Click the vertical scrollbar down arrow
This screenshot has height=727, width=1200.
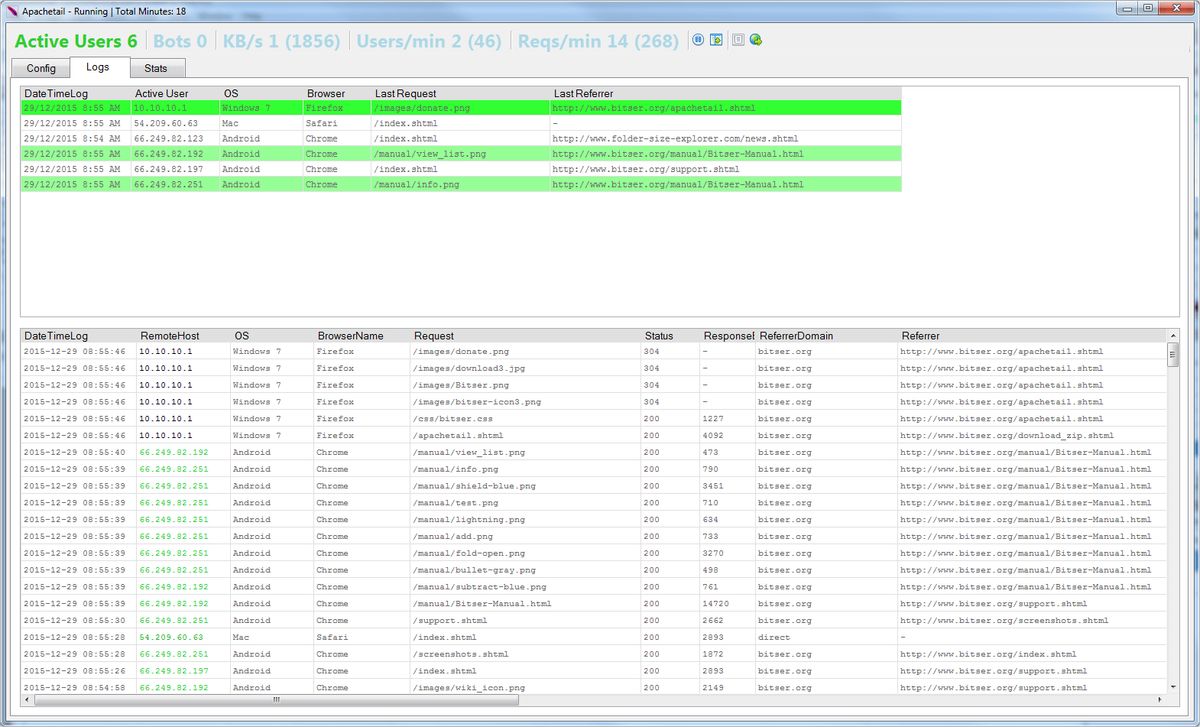click(1173, 687)
